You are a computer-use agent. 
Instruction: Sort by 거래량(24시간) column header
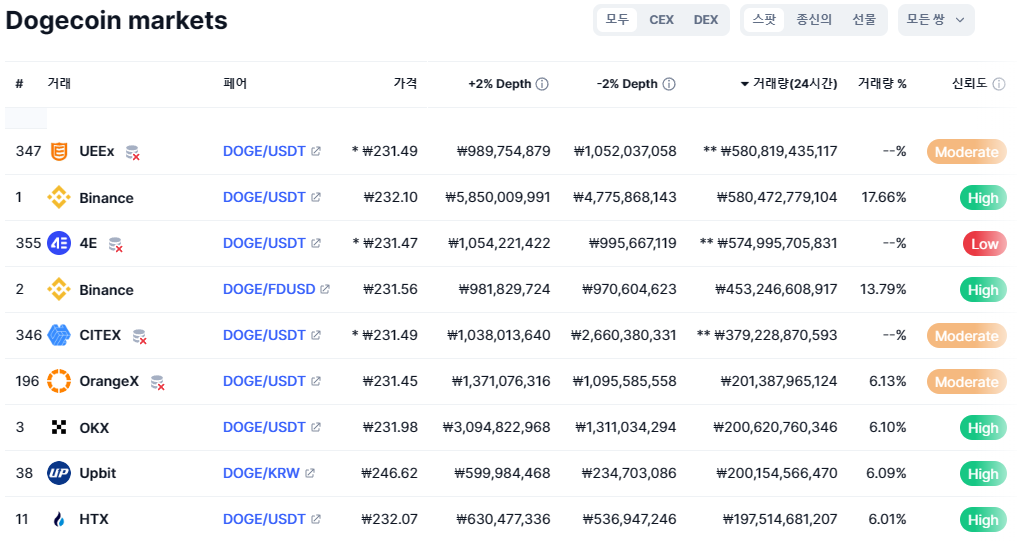789,84
